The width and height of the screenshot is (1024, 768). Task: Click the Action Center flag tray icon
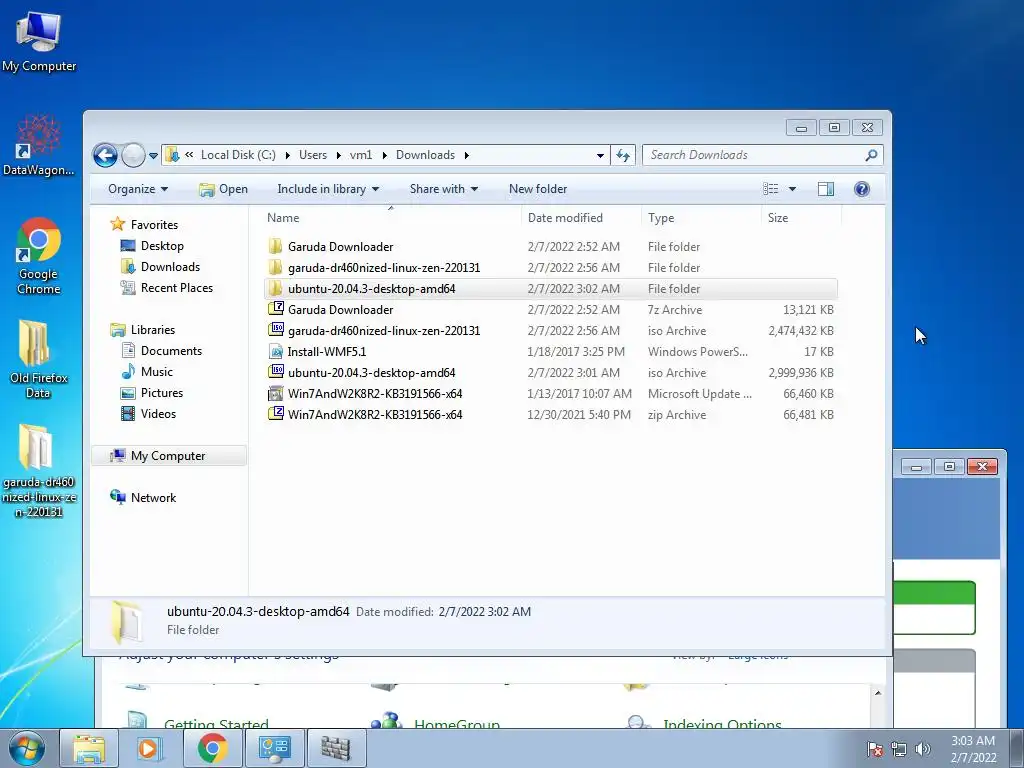[874, 749]
